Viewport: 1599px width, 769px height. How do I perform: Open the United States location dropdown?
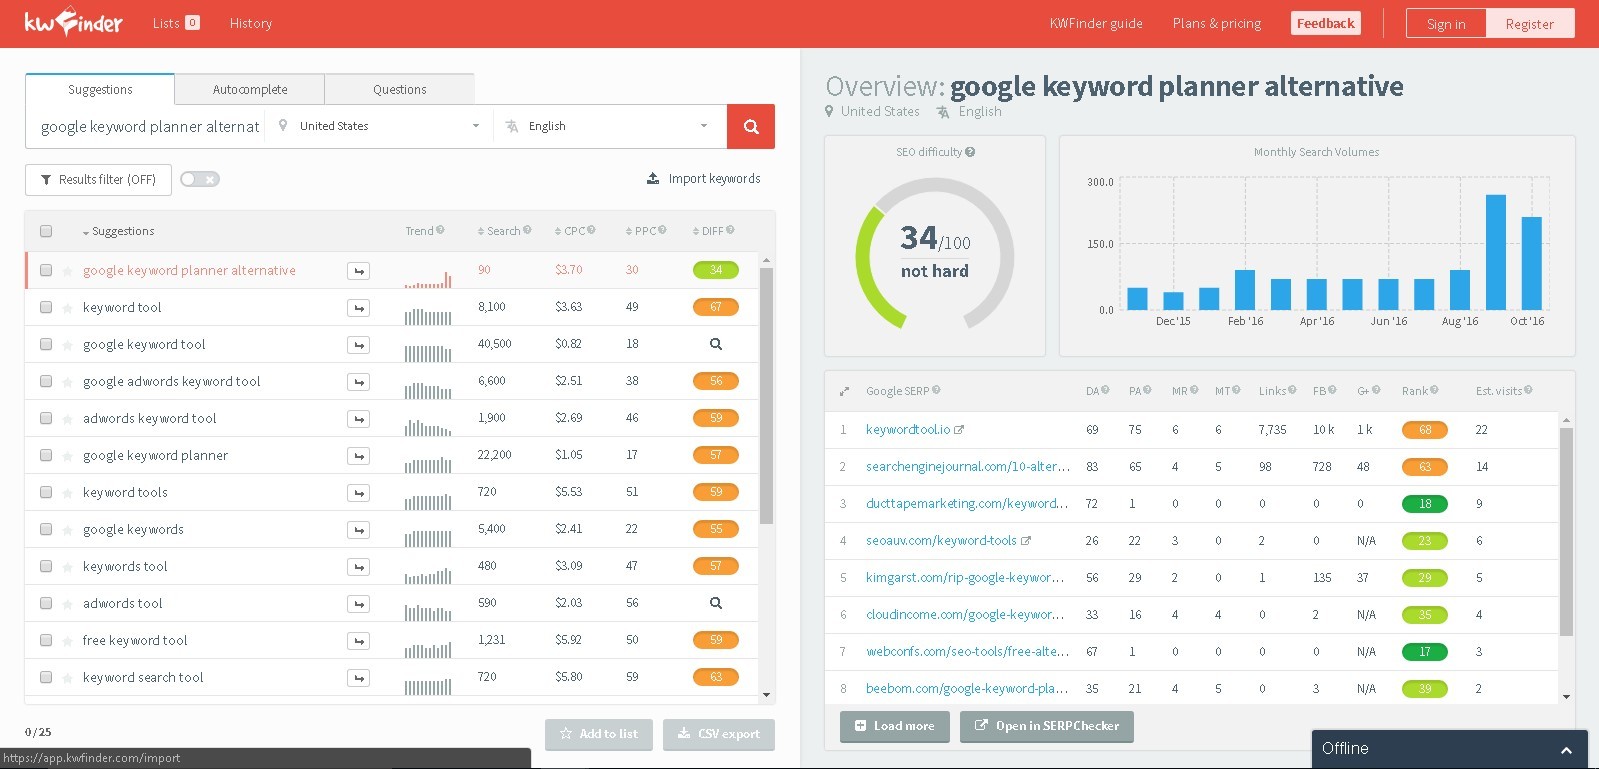pos(380,126)
